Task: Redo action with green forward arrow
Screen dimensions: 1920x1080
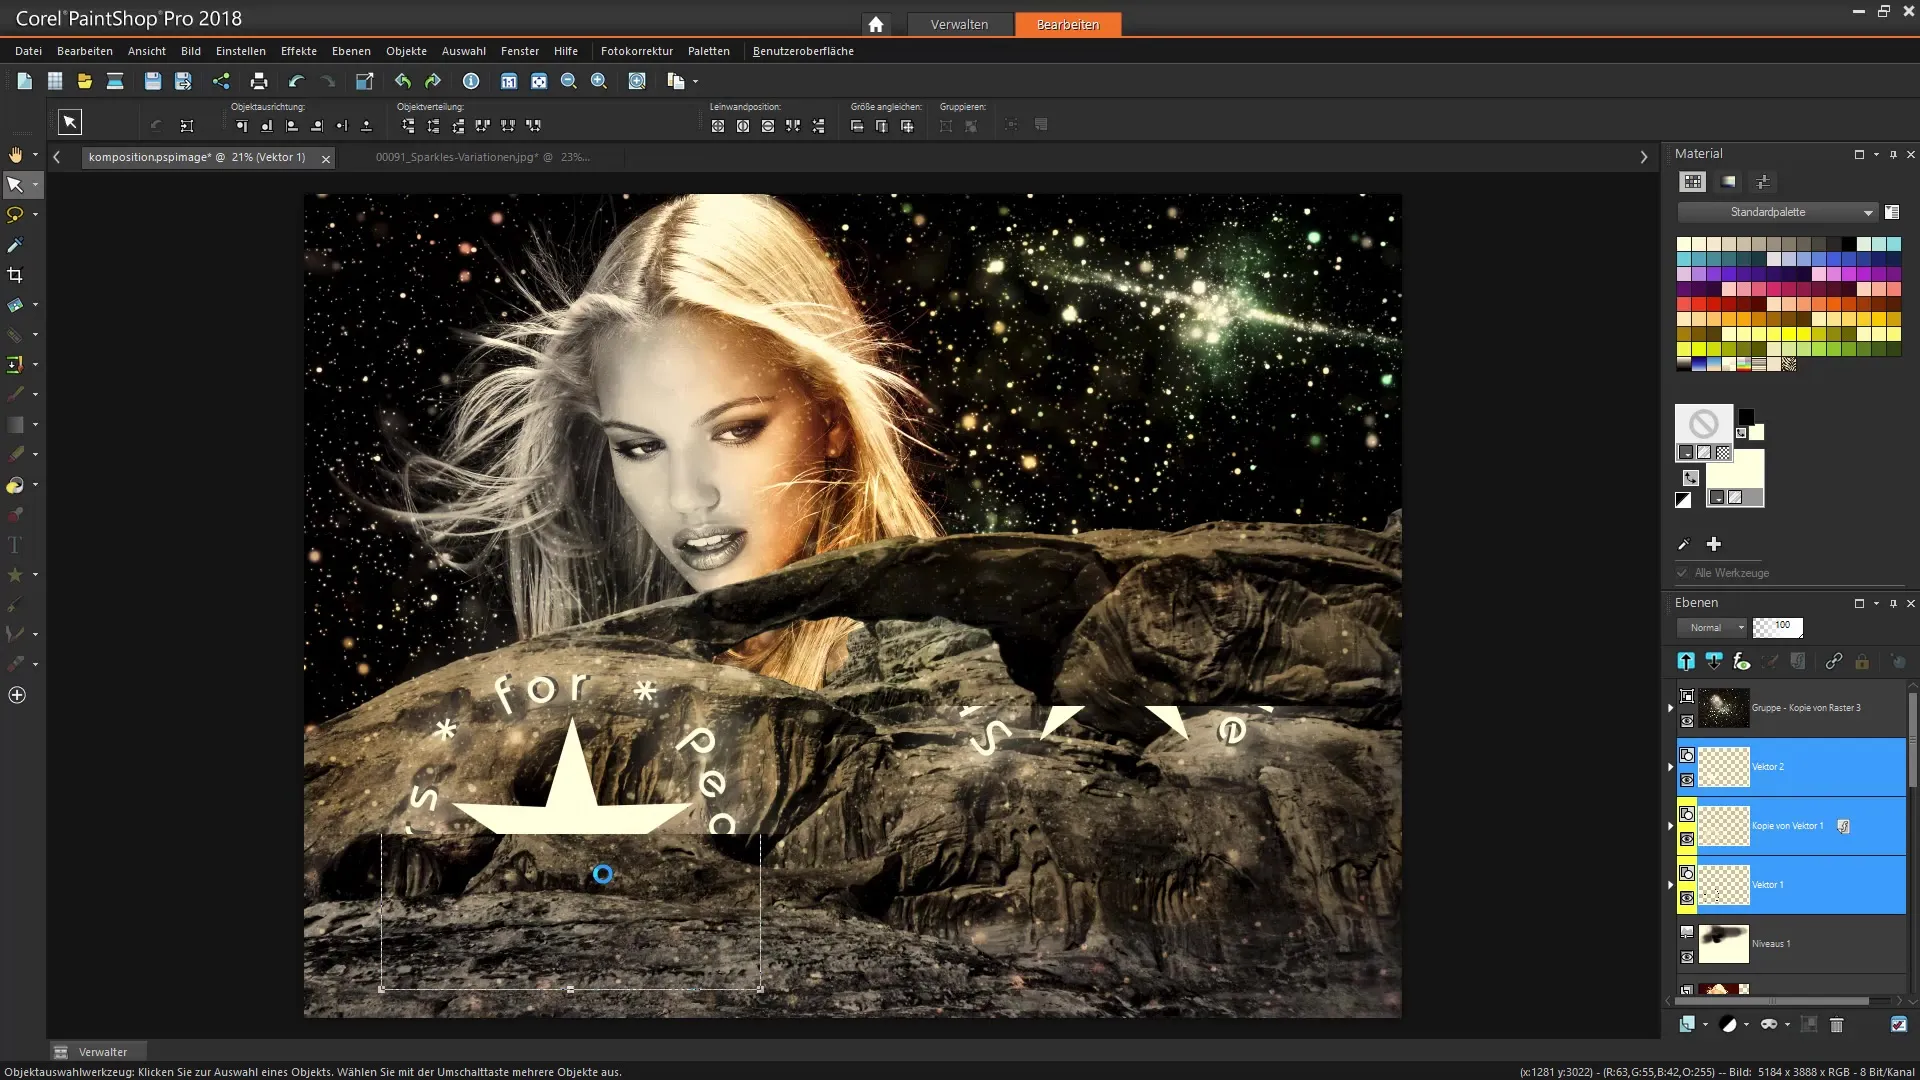Action: coord(433,81)
